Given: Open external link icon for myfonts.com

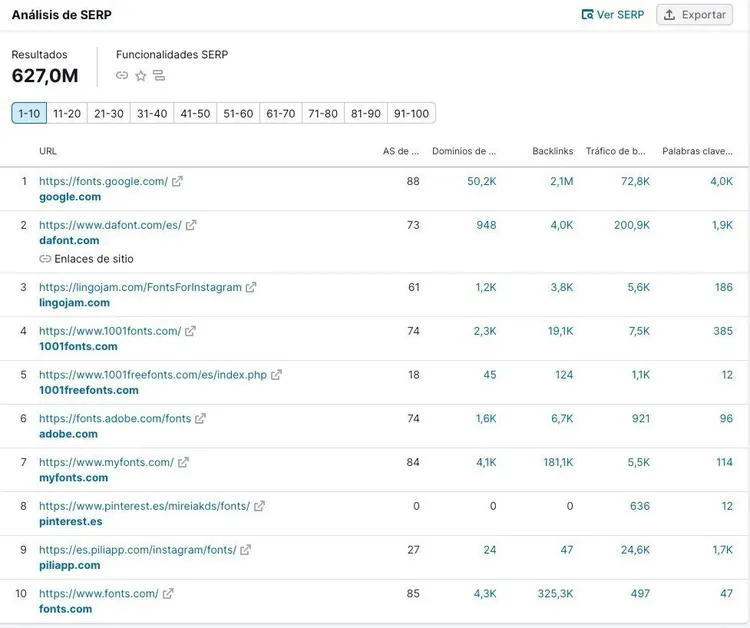Looking at the screenshot, I should [183, 462].
